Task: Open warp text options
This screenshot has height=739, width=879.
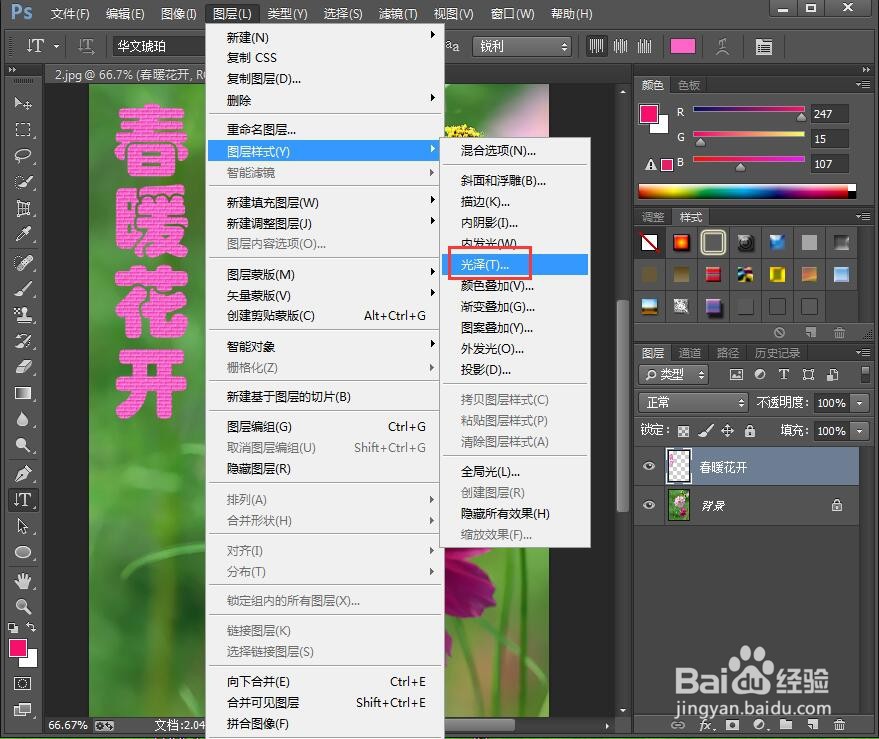Action: coord(723,47)
